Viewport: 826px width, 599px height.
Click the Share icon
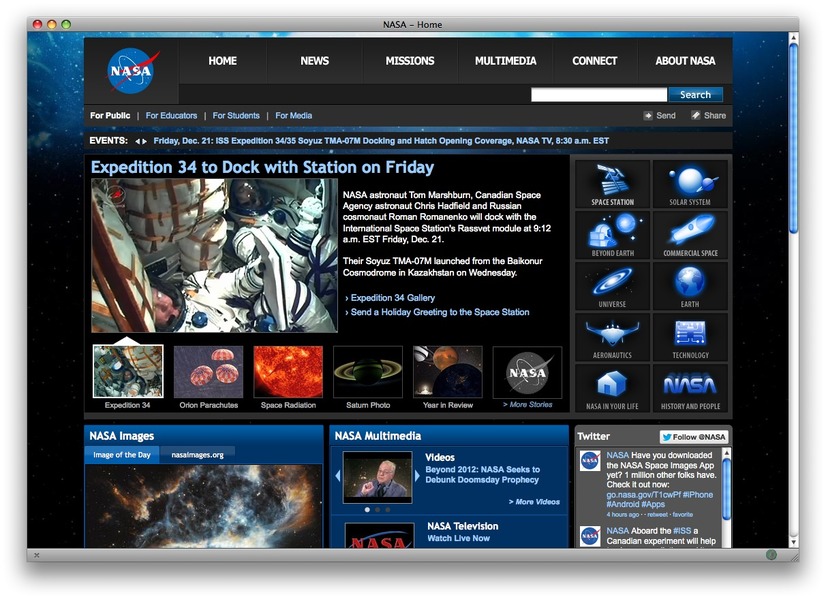pos(696,115)
